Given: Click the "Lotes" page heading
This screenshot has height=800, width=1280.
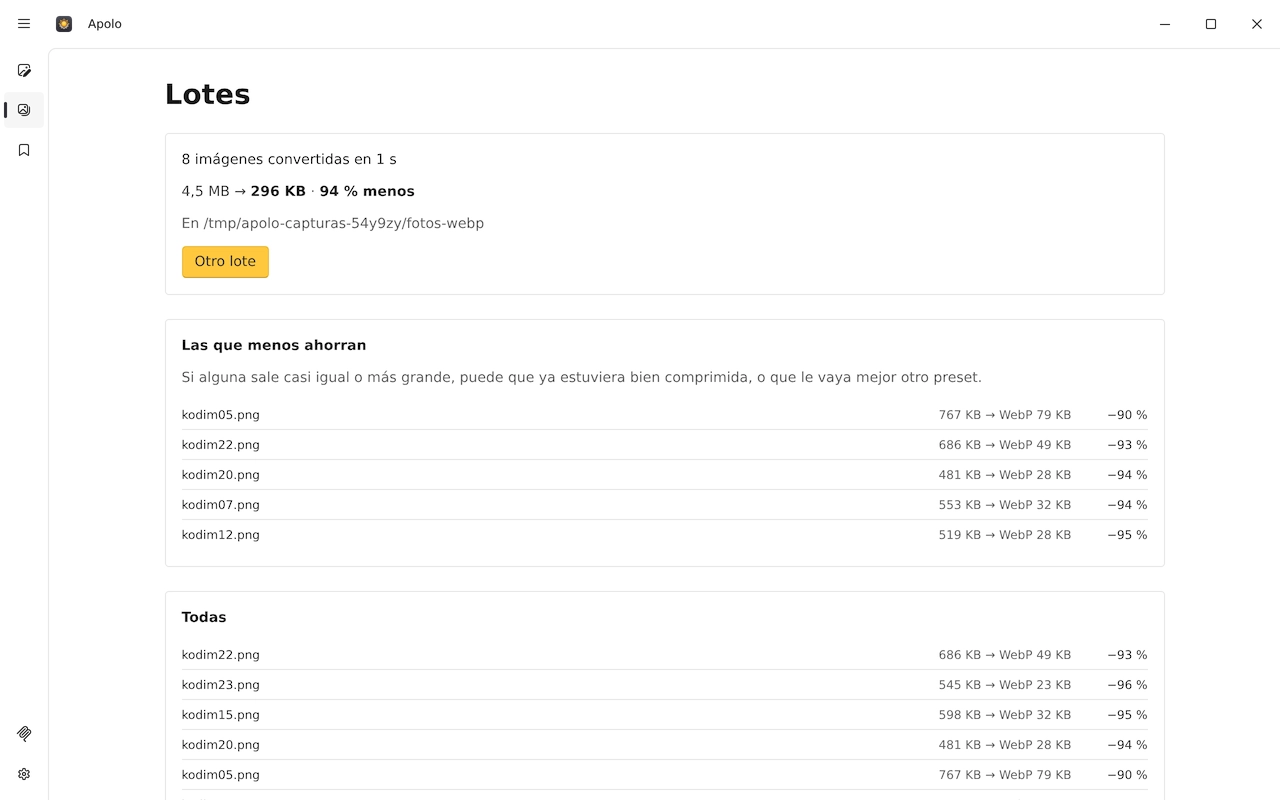Looking at the screenshot, I should 207,94.
